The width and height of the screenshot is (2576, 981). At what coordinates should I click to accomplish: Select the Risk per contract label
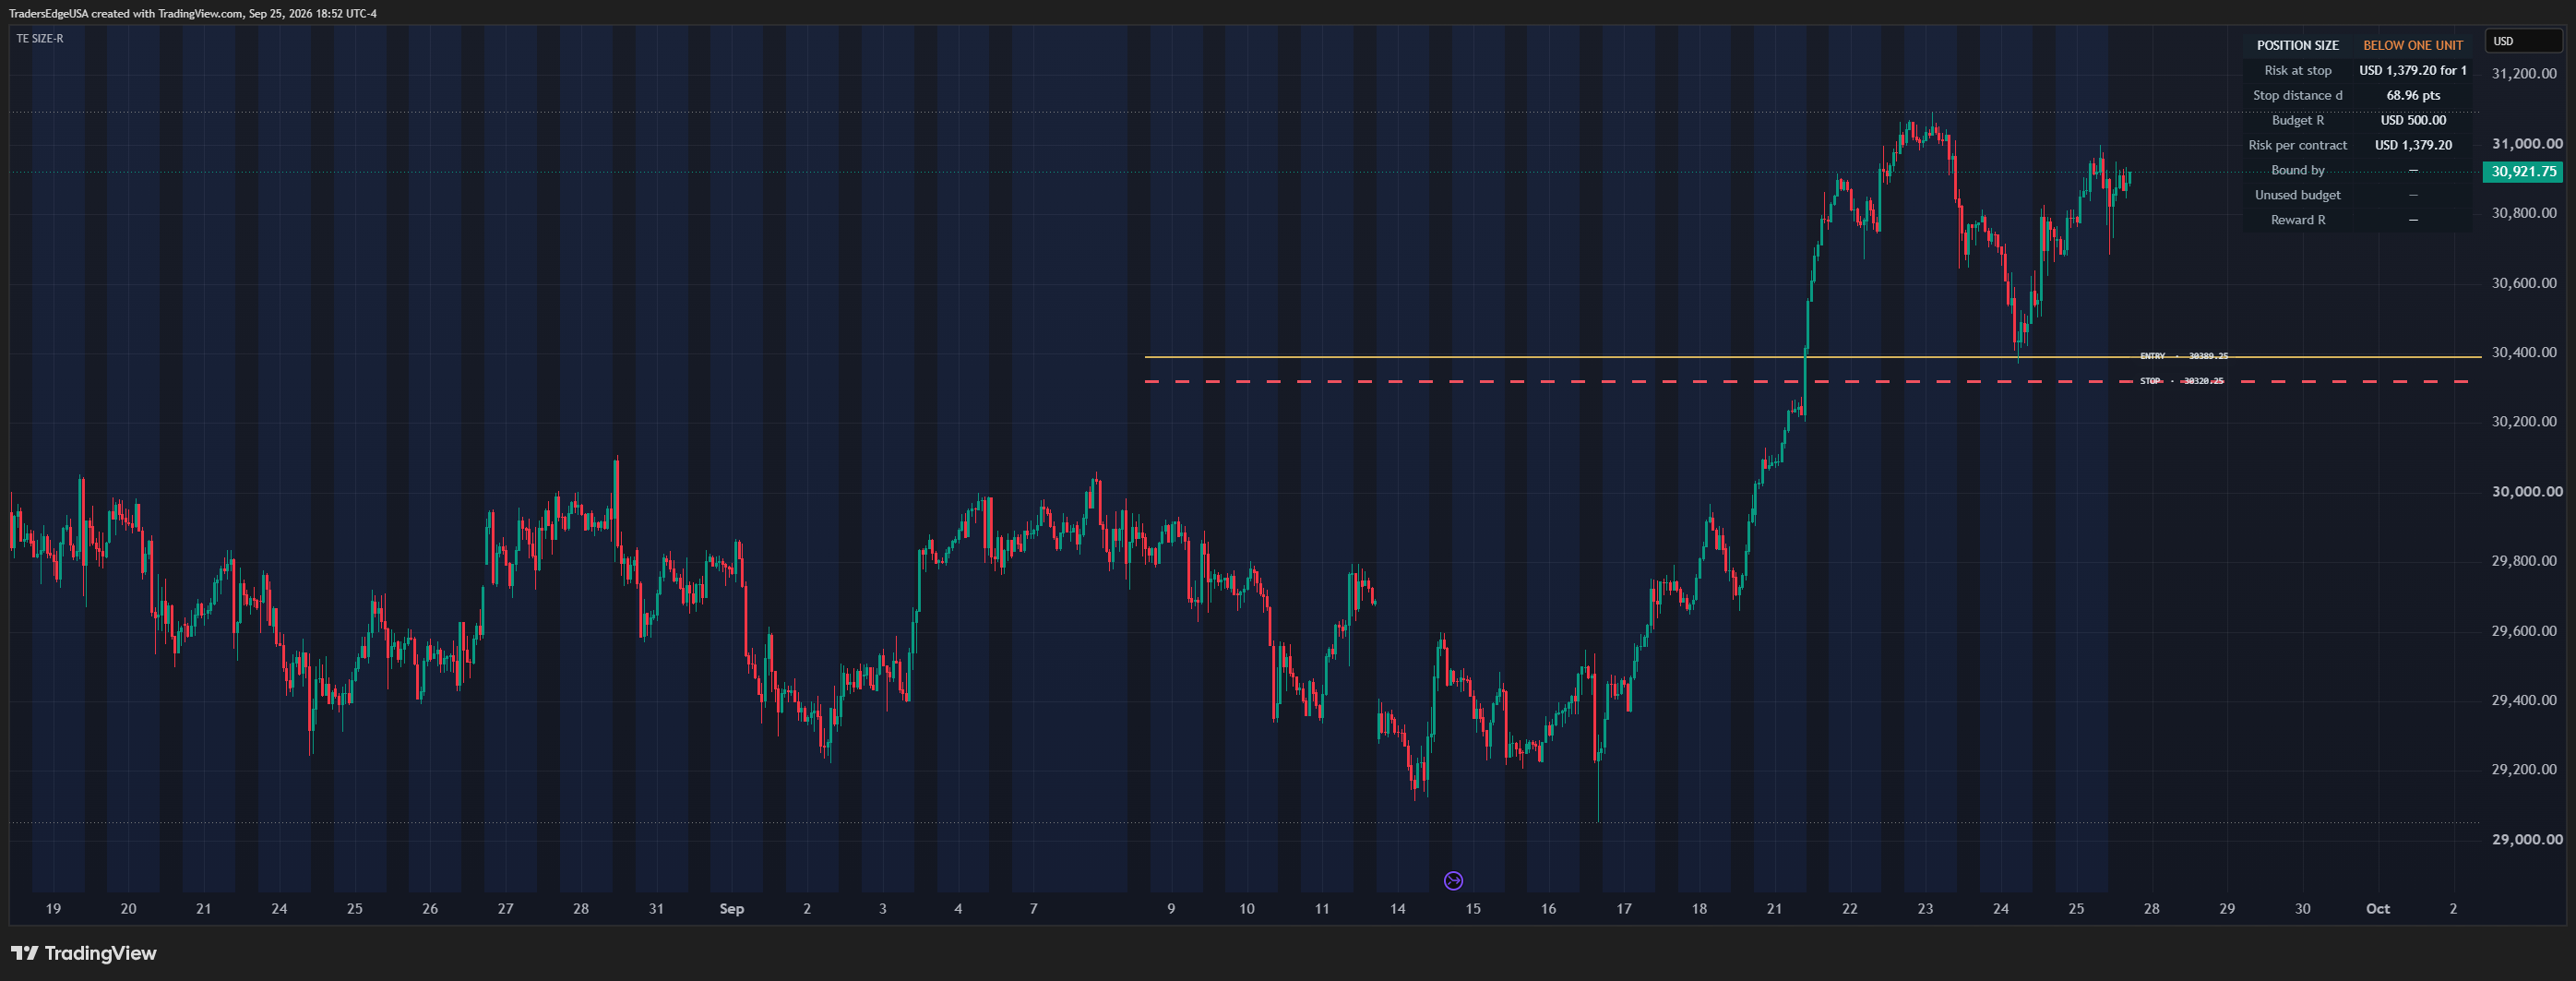point(2297,146)
